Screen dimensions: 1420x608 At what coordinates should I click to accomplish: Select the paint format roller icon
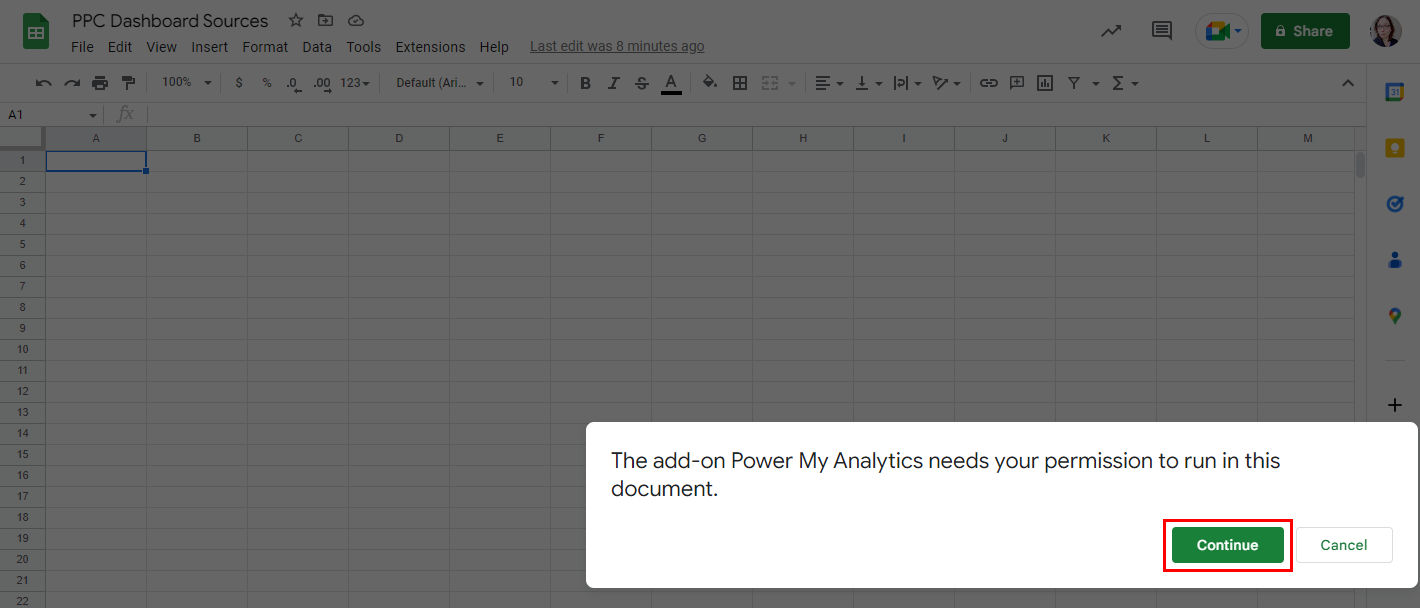[x=128, y=83]
